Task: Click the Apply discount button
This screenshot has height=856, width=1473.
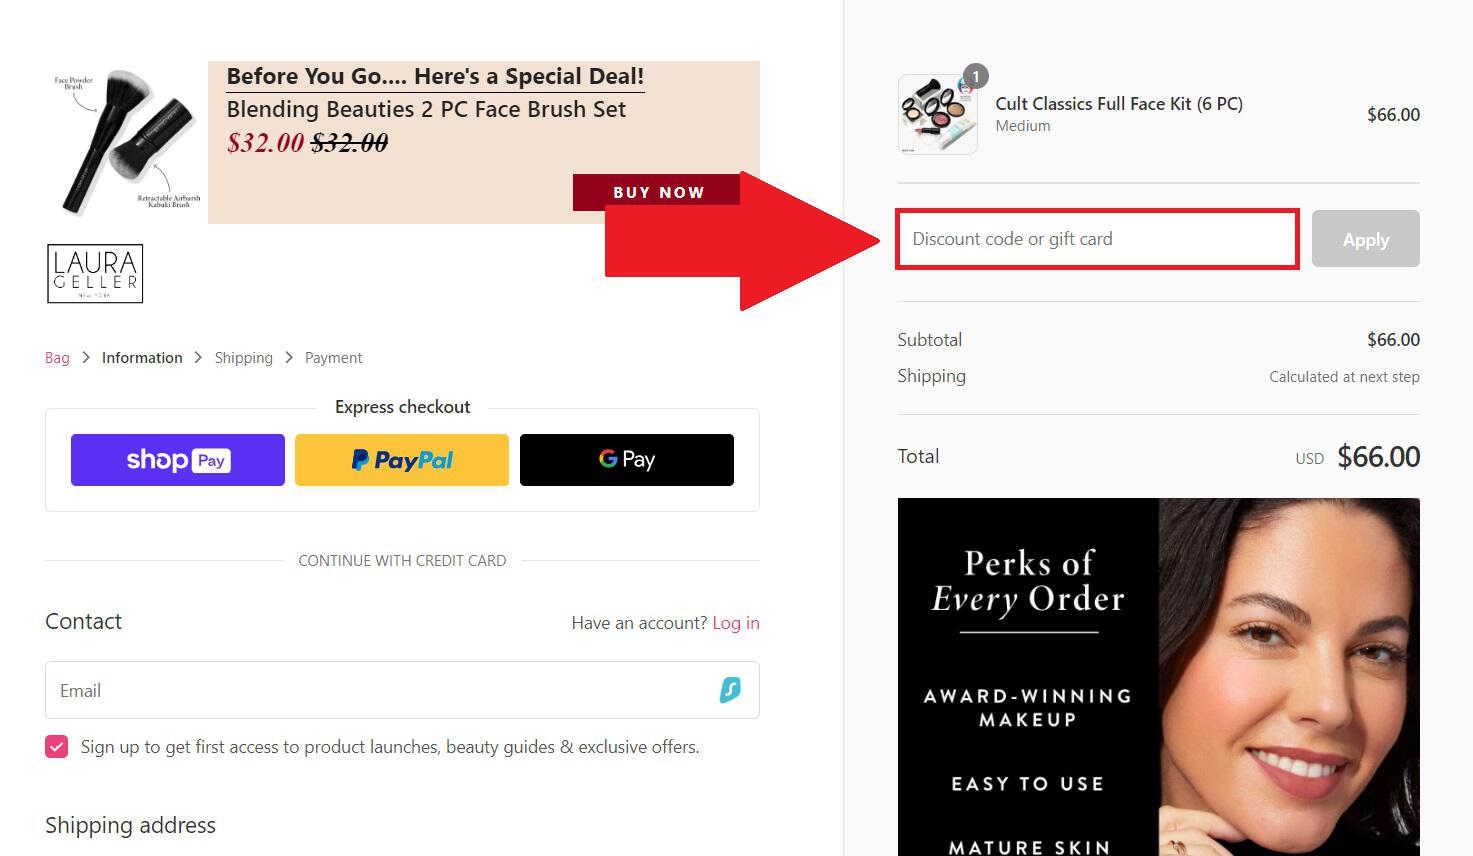Action: 1365,239
